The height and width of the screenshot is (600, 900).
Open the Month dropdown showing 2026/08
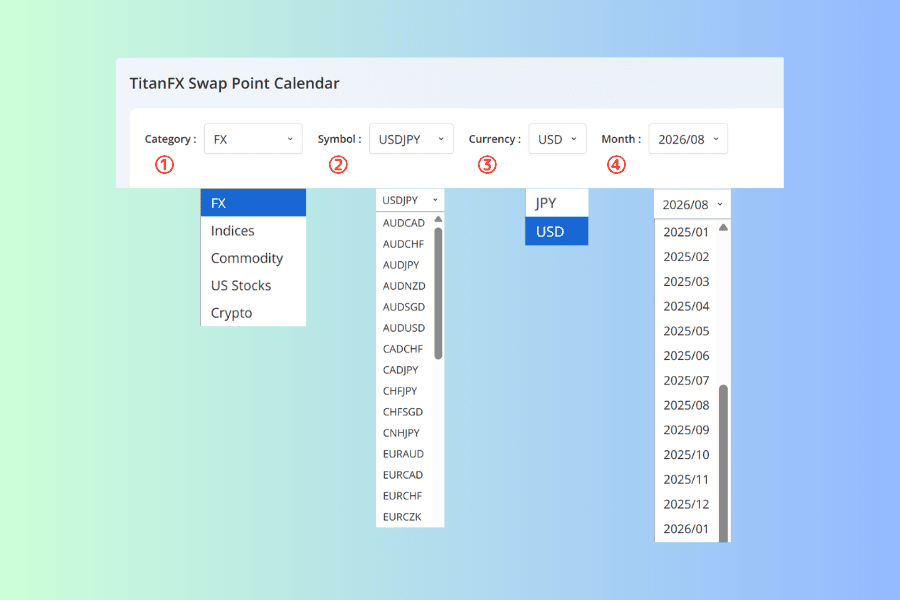click(688, 139)
